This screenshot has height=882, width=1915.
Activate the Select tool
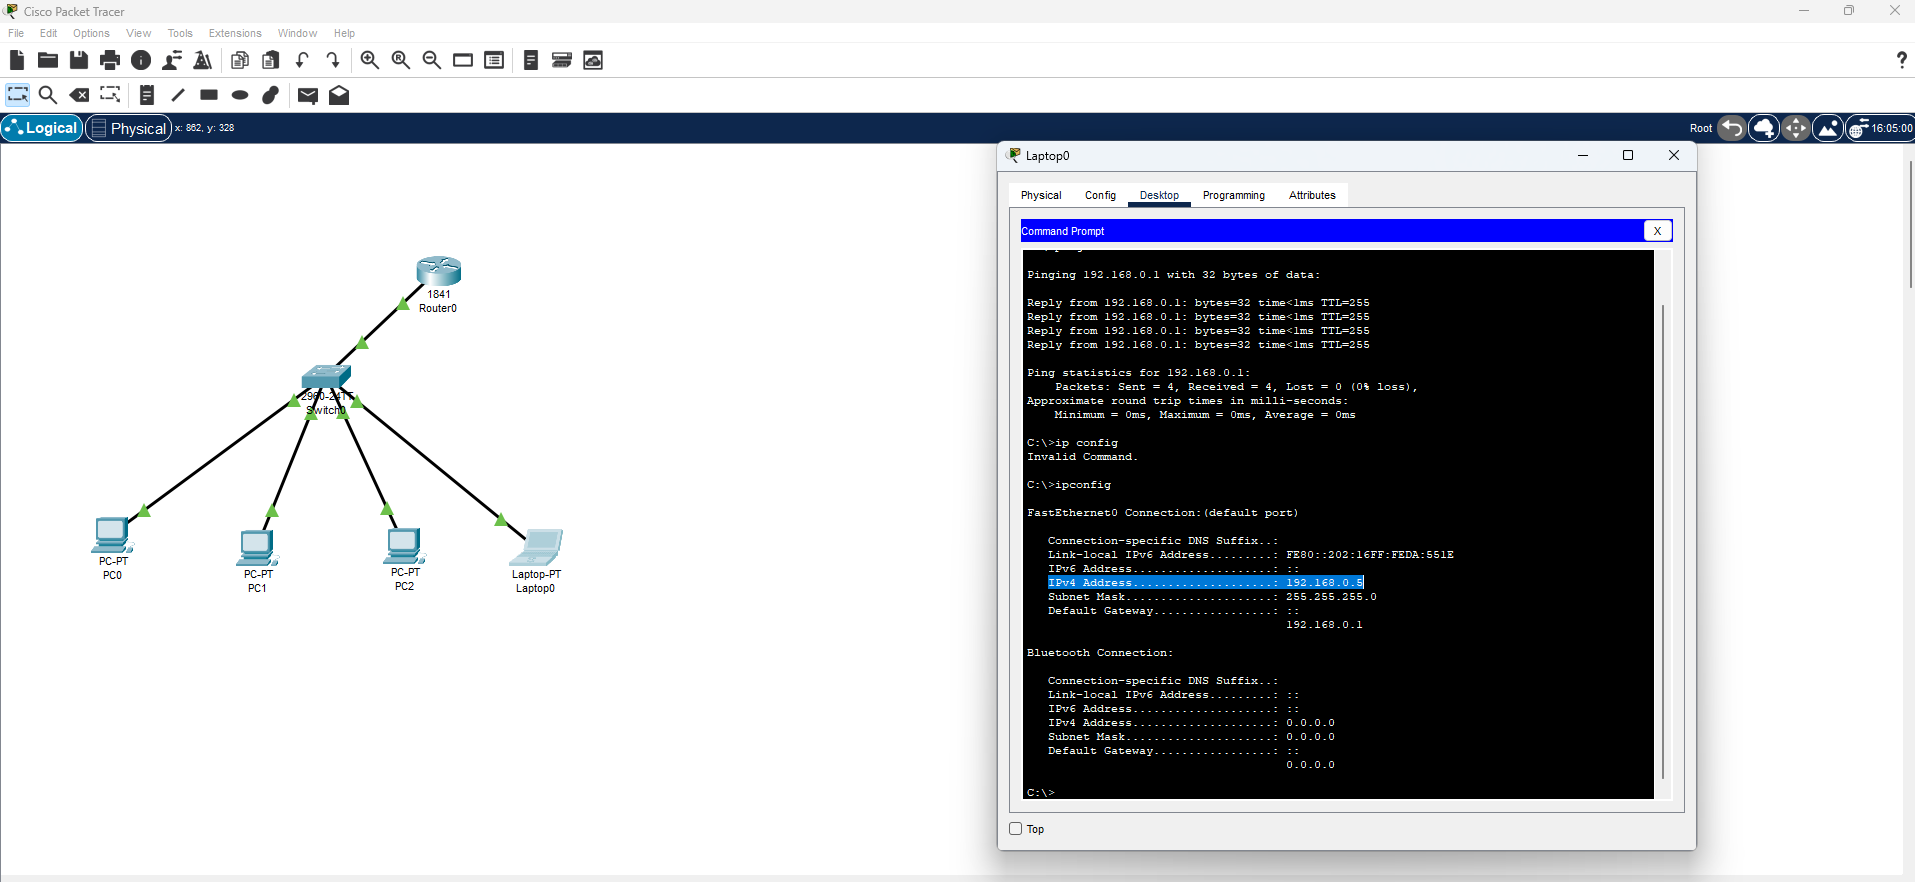click(18, 95)
